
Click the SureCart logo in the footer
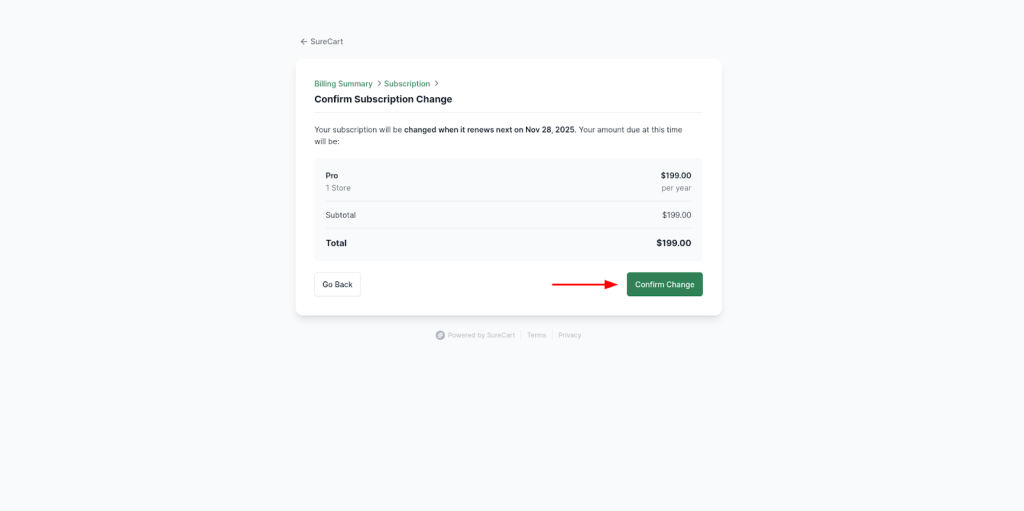pos(440,335)
